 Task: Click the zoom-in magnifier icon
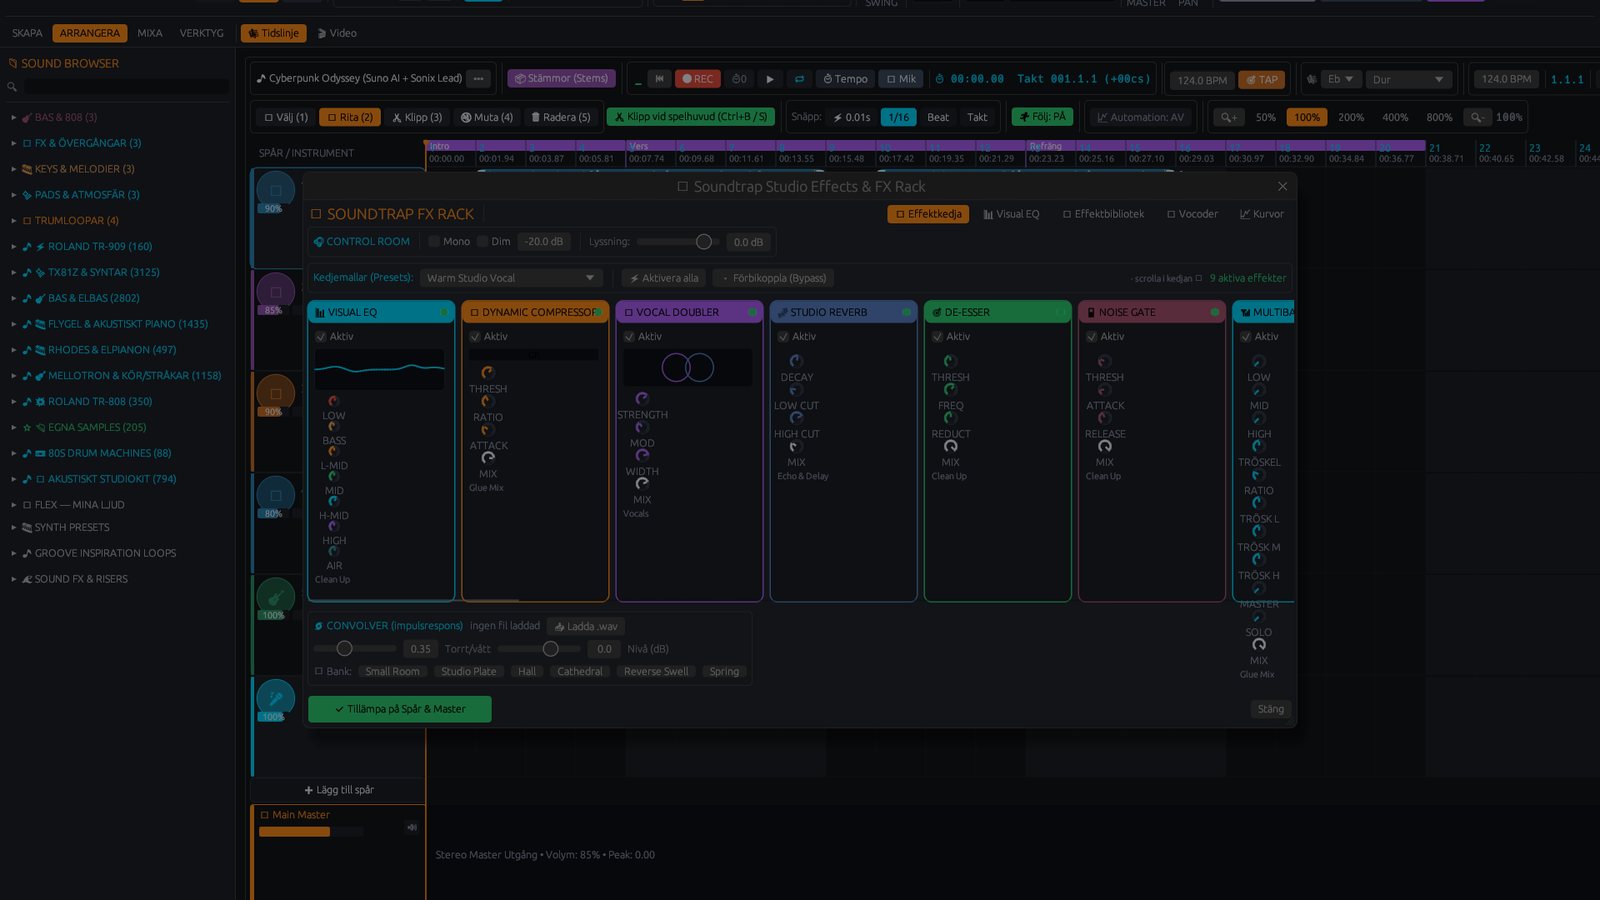[1229, 117]
